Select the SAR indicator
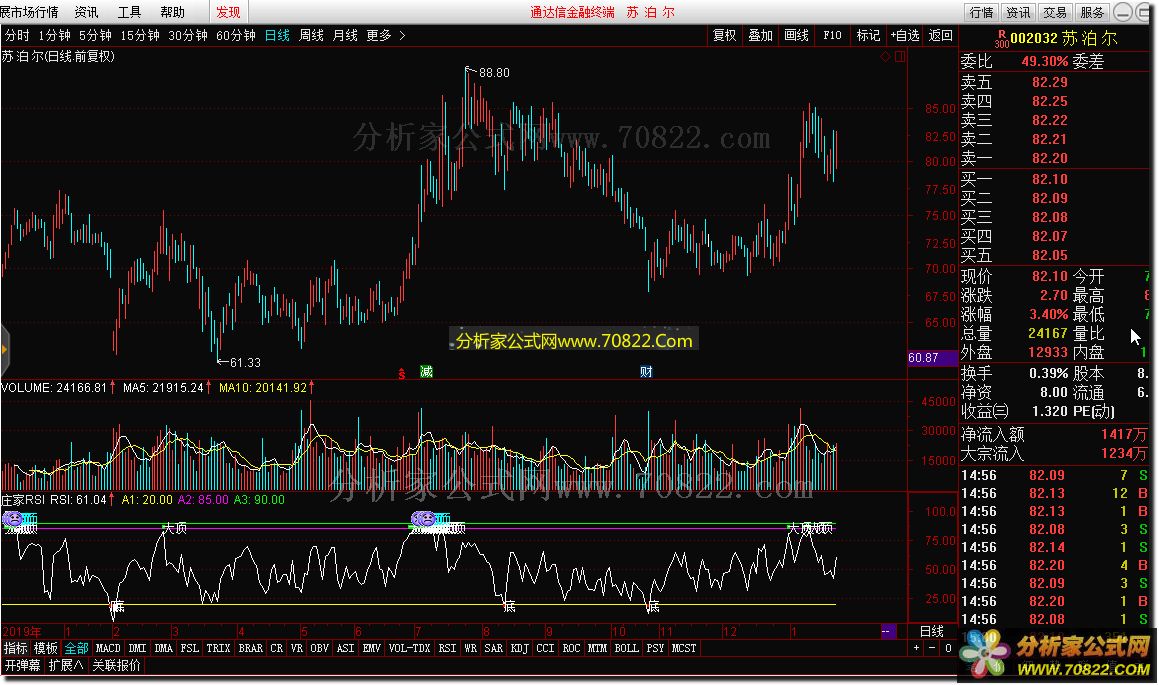The image size is (1159, 685). click(x=494, y=648)
